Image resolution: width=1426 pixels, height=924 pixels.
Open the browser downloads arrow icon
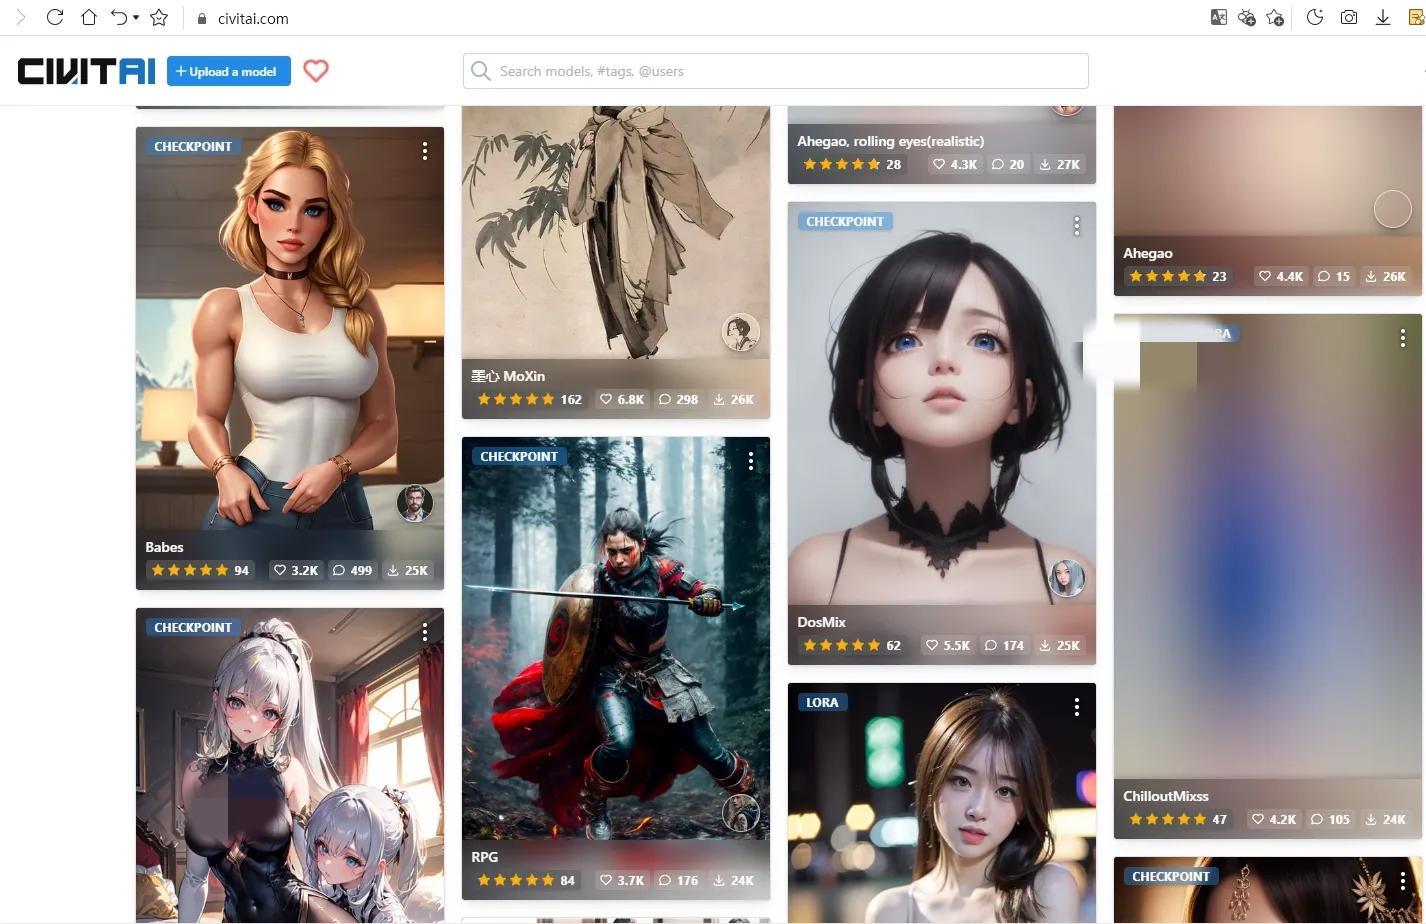[x=1382, y=17]
